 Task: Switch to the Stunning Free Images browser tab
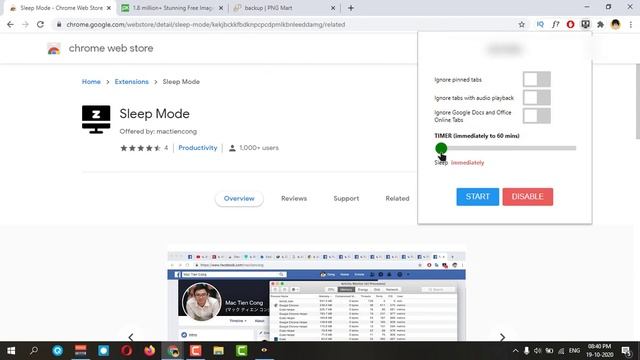(171, 8)
